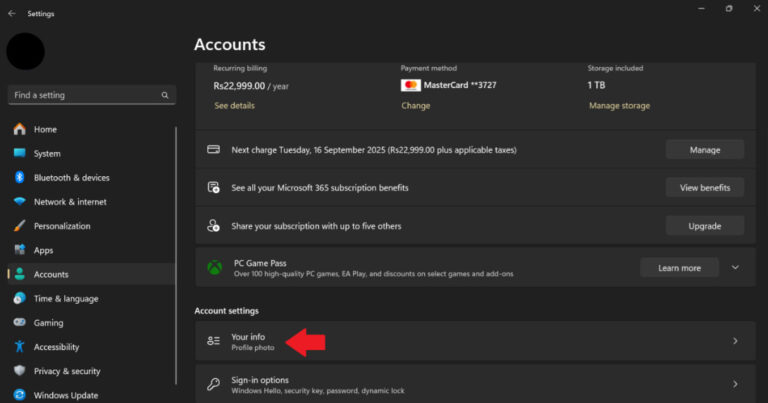Viewport: 768px width, 403px height.
Task: Select Accounts in the sidebar
Action: coord(91,274)
